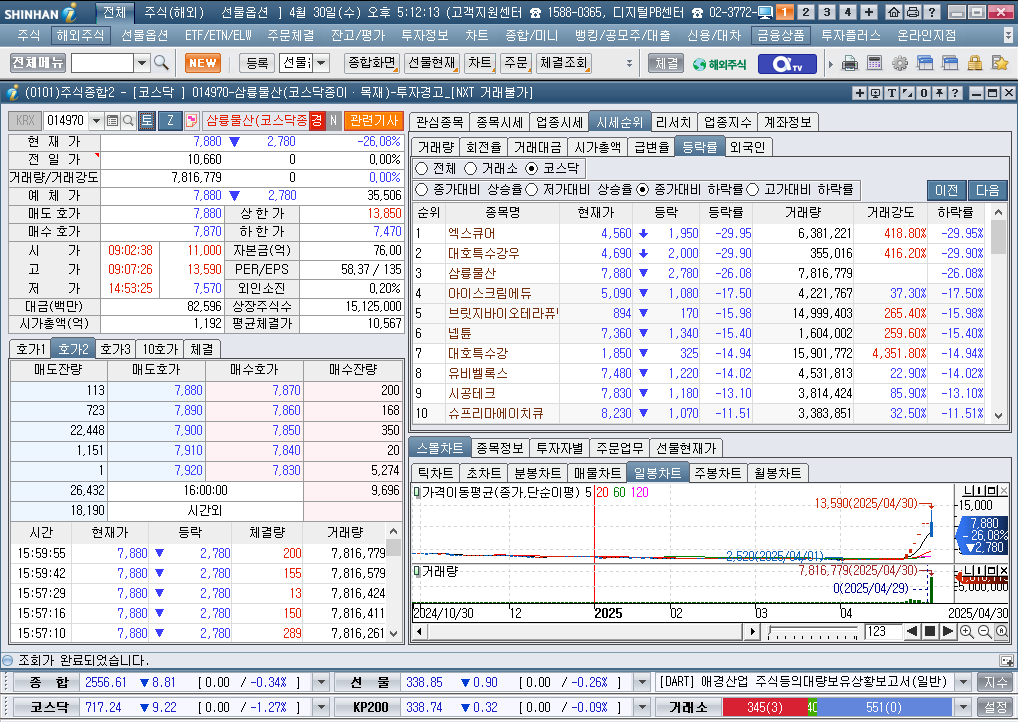Click the 설정 button at bottom right
1018x722 pixels.
tap(995, 706)
